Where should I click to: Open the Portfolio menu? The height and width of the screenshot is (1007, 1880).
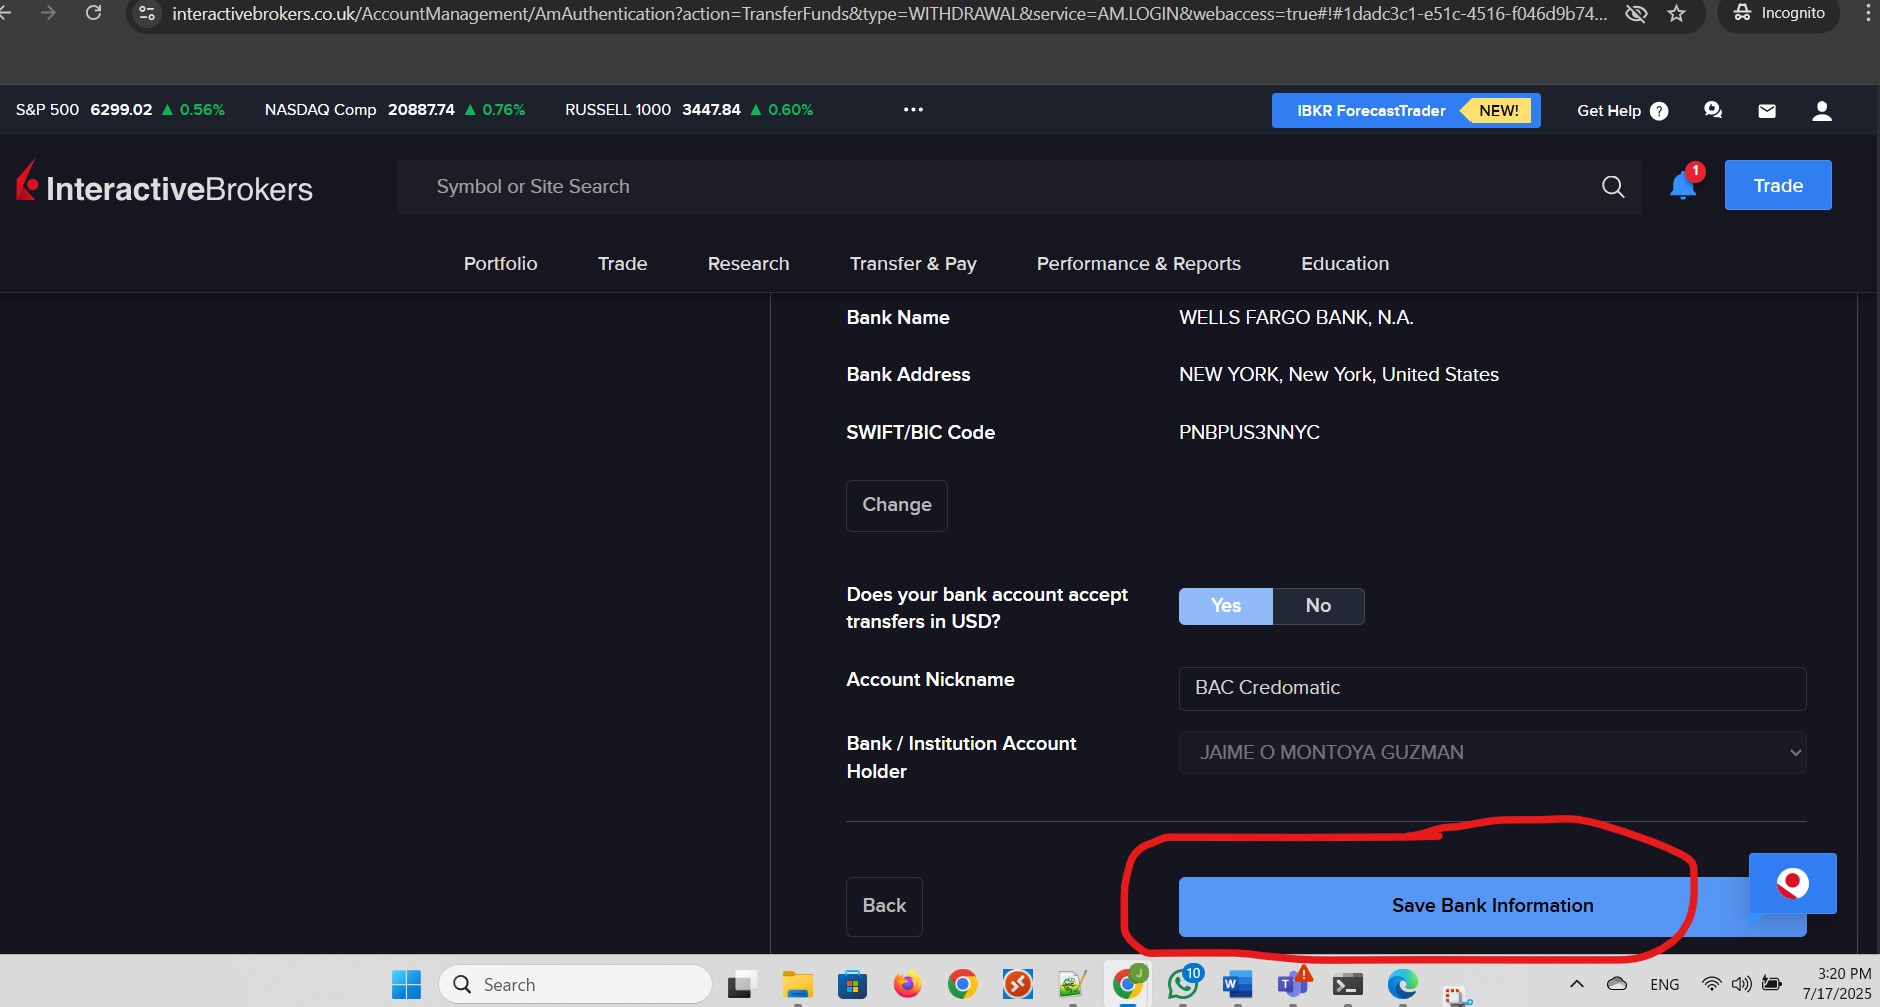click(x=500, y=264)
